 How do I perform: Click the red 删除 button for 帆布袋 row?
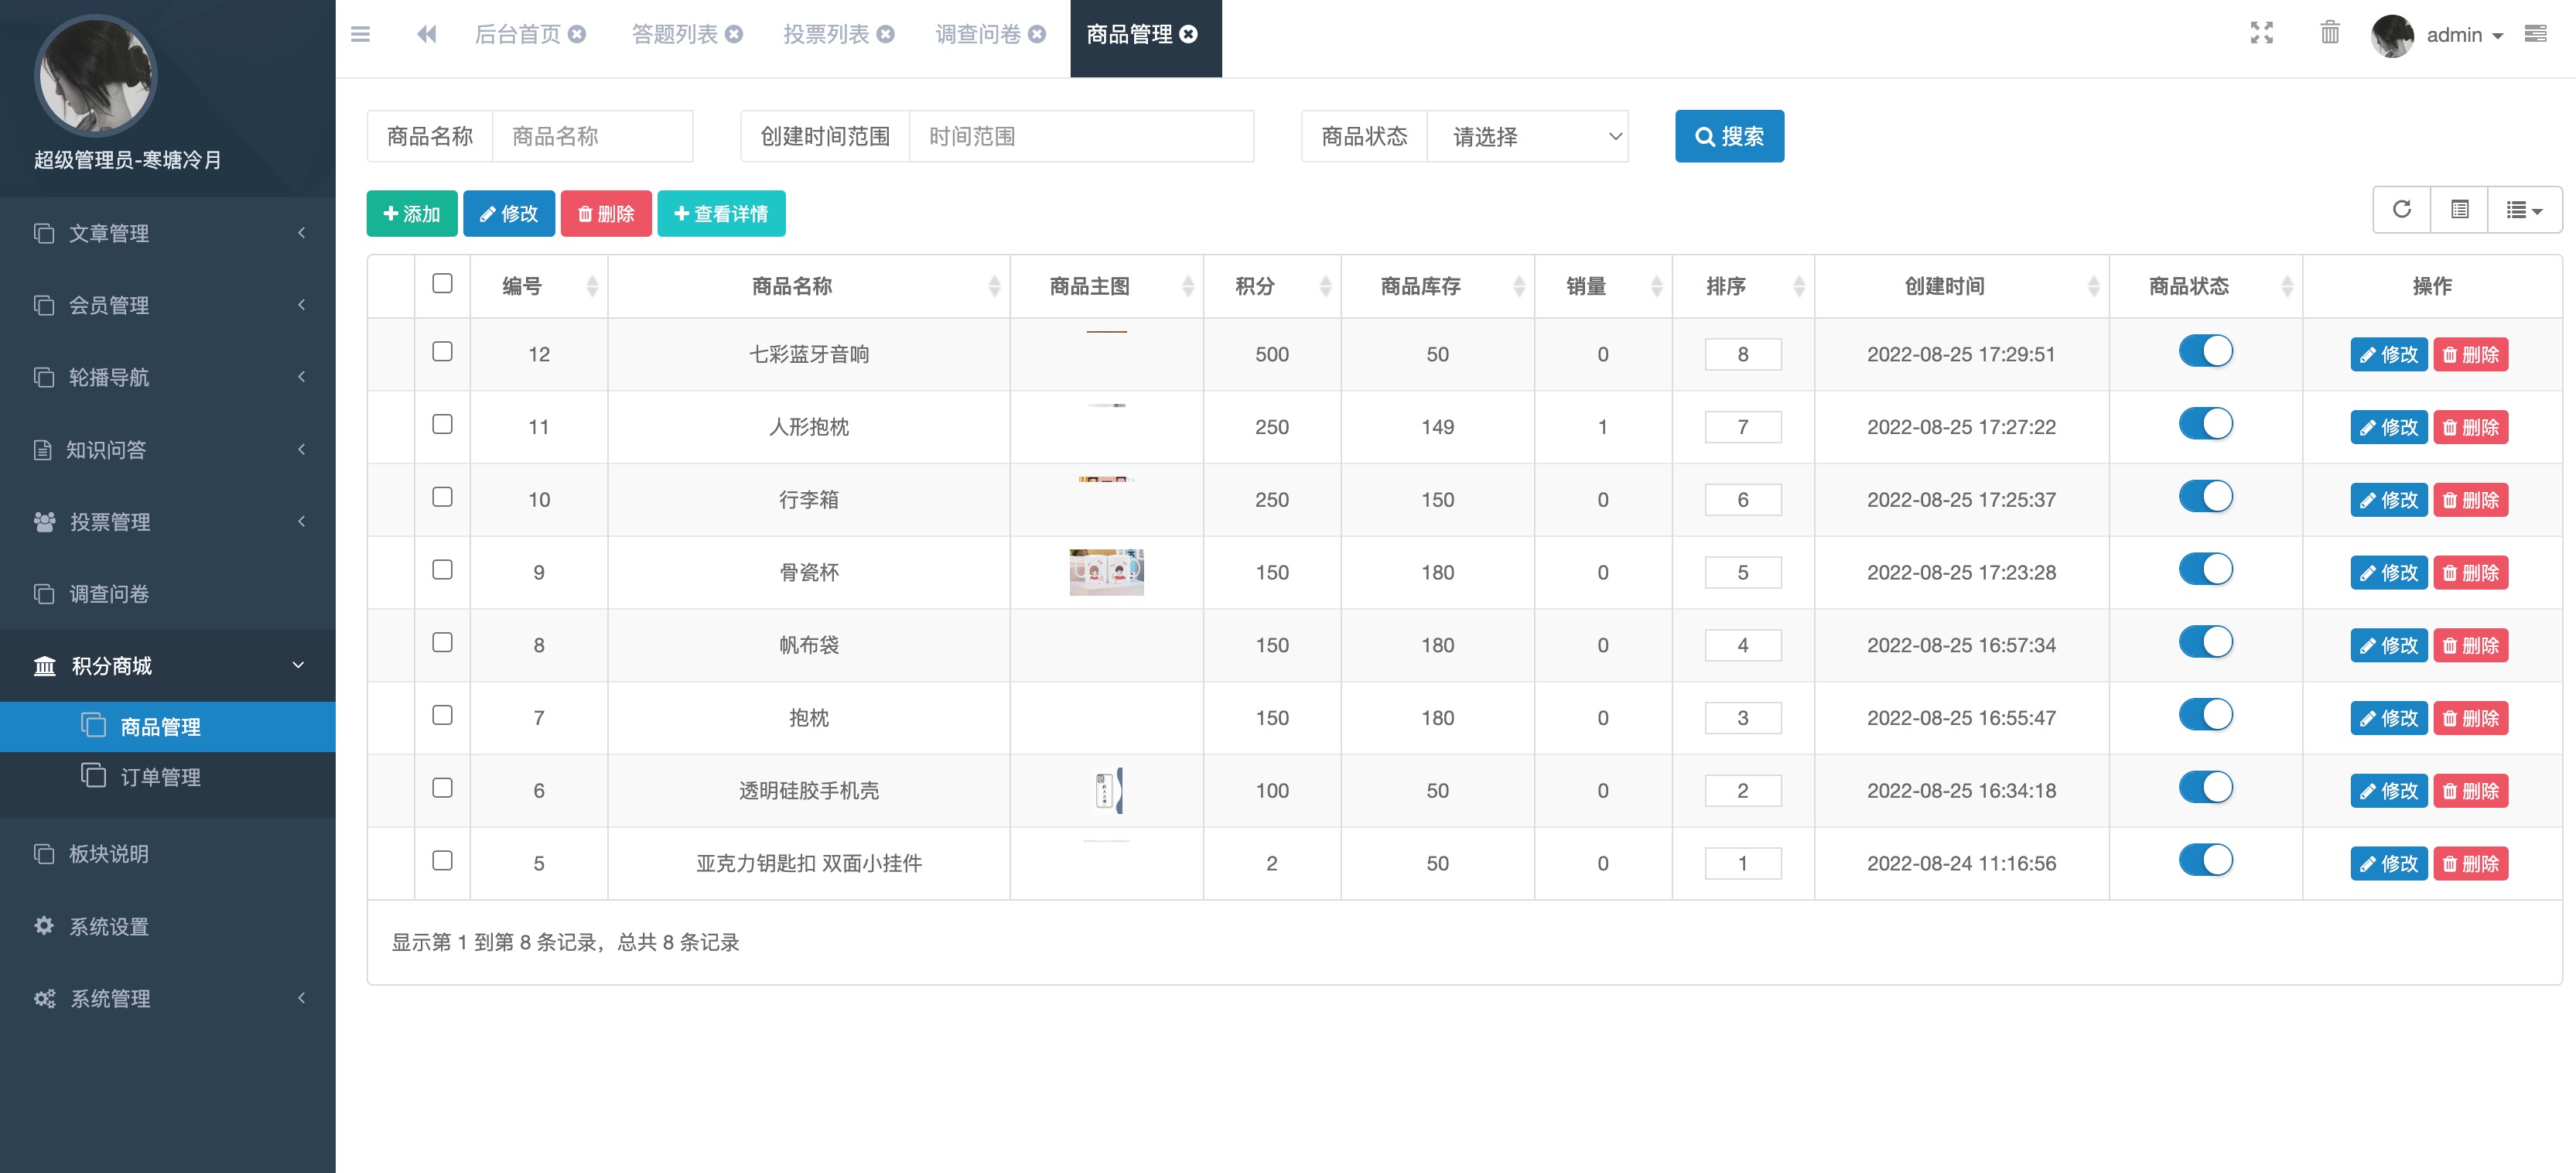click(2470, 646)
